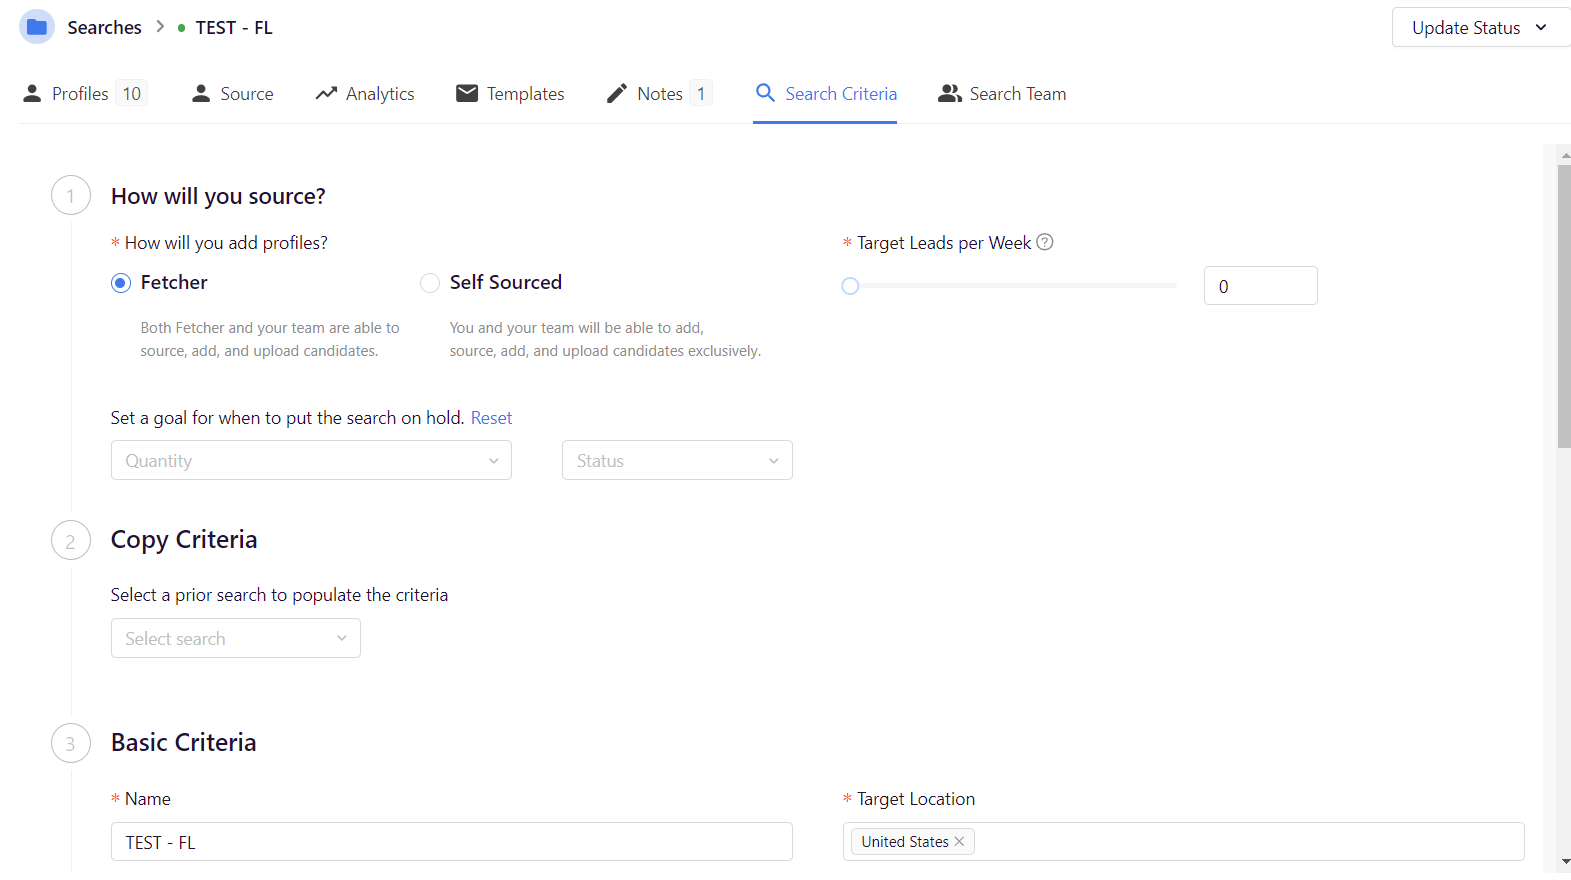This screenshot has height=880, width=1571.
Task: Click the Target Leads number input box
Action: coord(1260,286)
